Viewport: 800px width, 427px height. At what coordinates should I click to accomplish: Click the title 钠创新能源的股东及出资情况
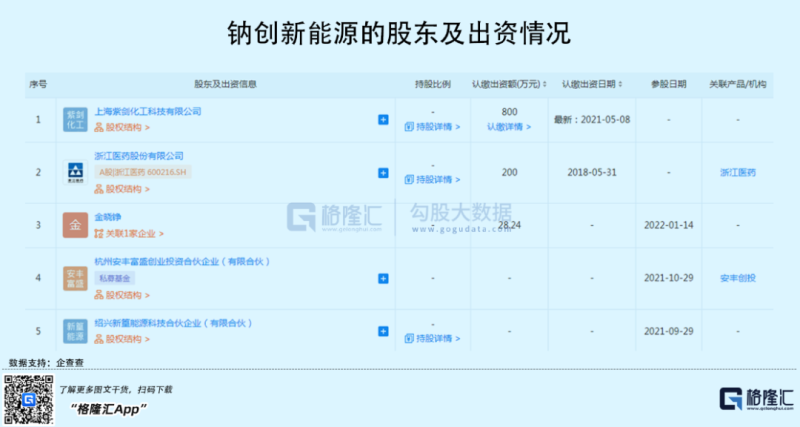coord(399,33)
